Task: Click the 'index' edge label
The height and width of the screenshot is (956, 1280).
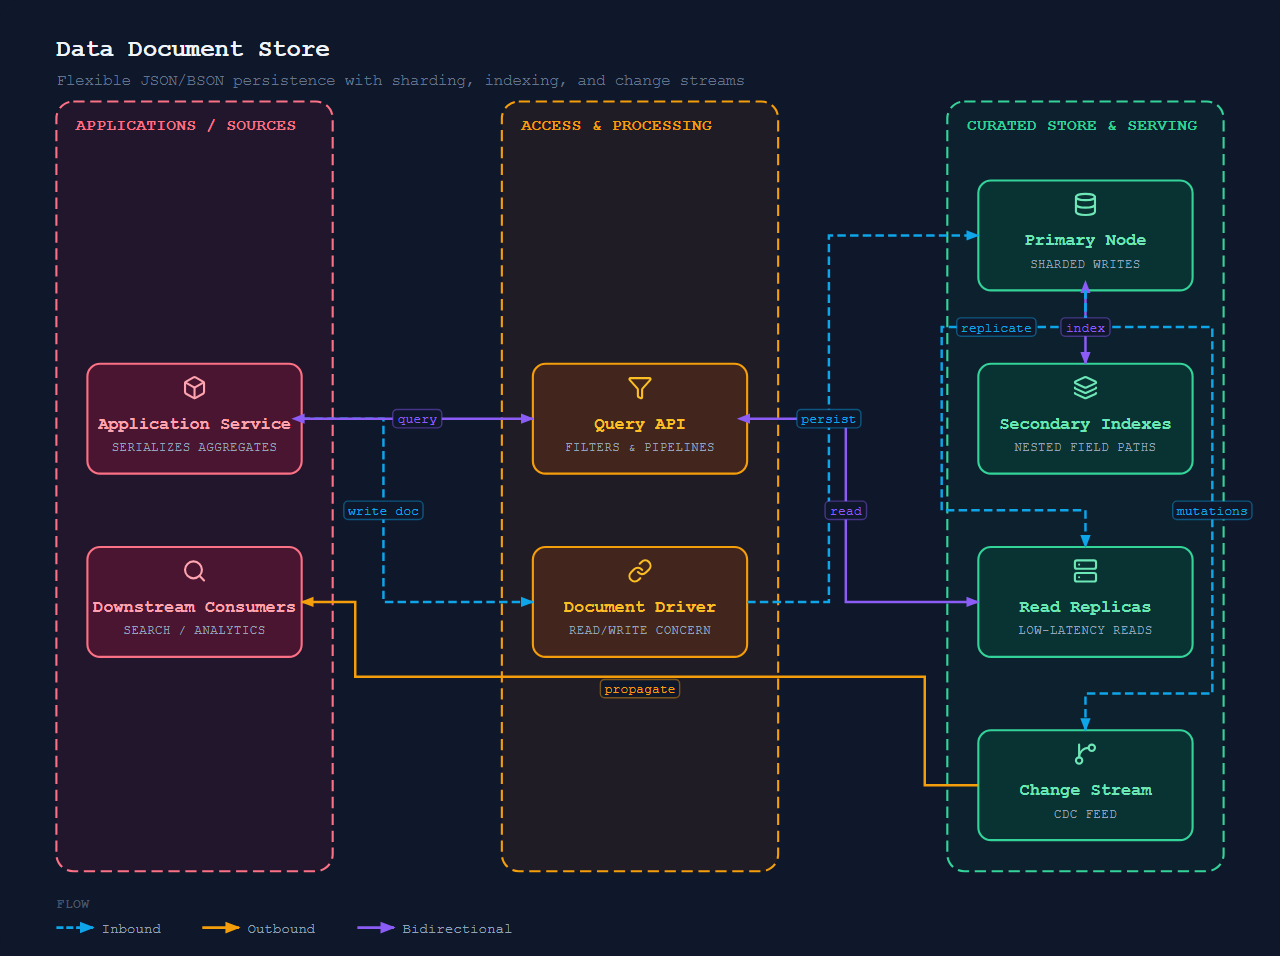Action: click(x=1085, y=328)
